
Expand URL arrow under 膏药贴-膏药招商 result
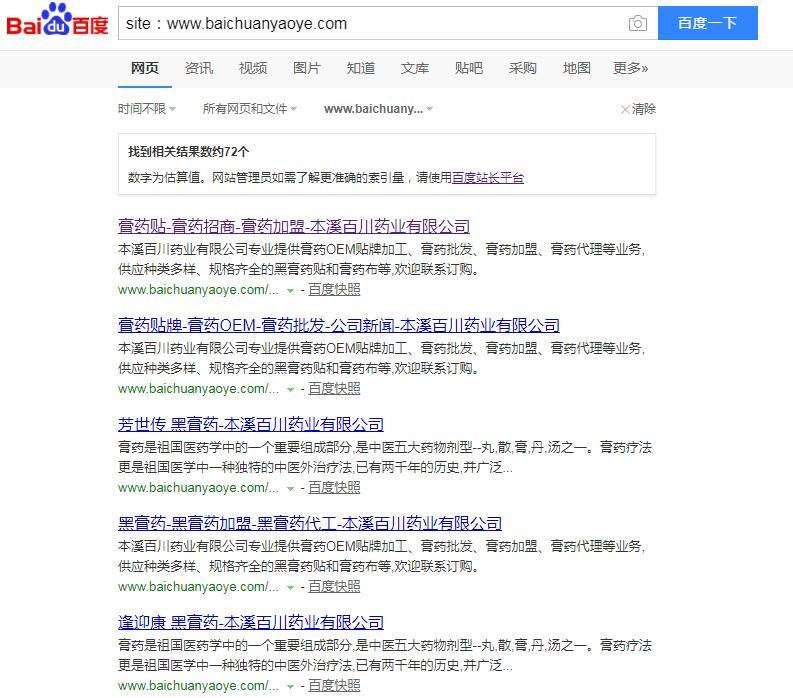(290, 291)
